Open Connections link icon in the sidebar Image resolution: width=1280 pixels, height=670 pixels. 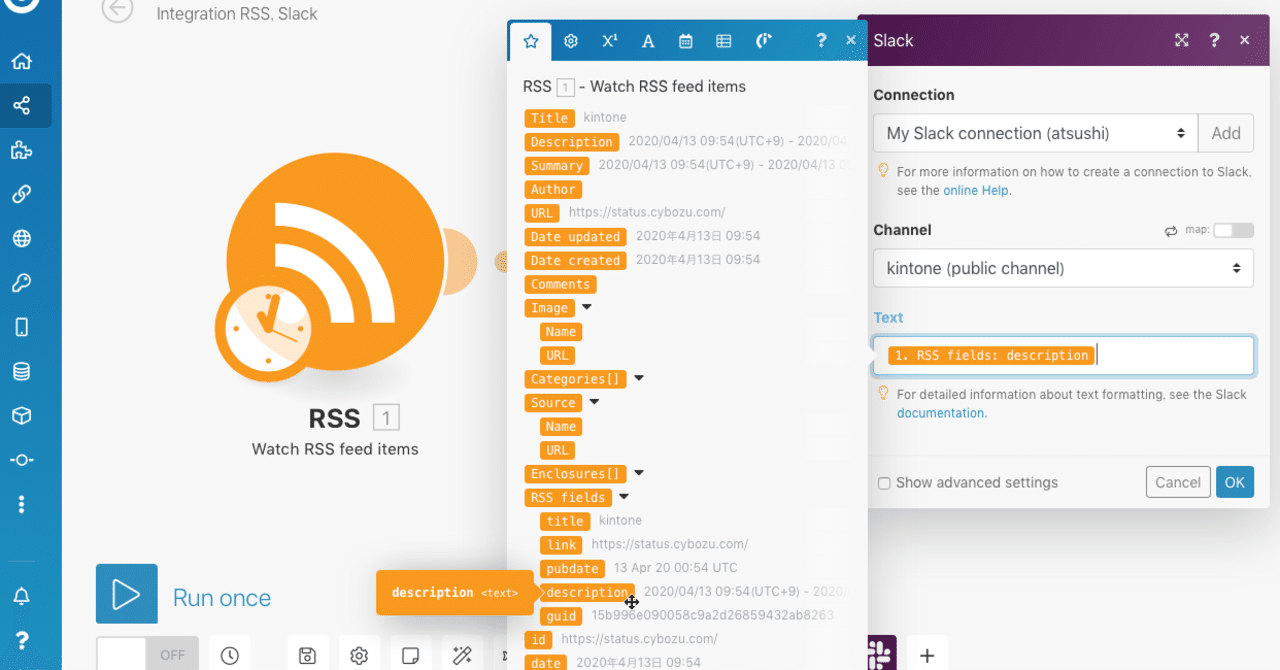tap(21, 194)
